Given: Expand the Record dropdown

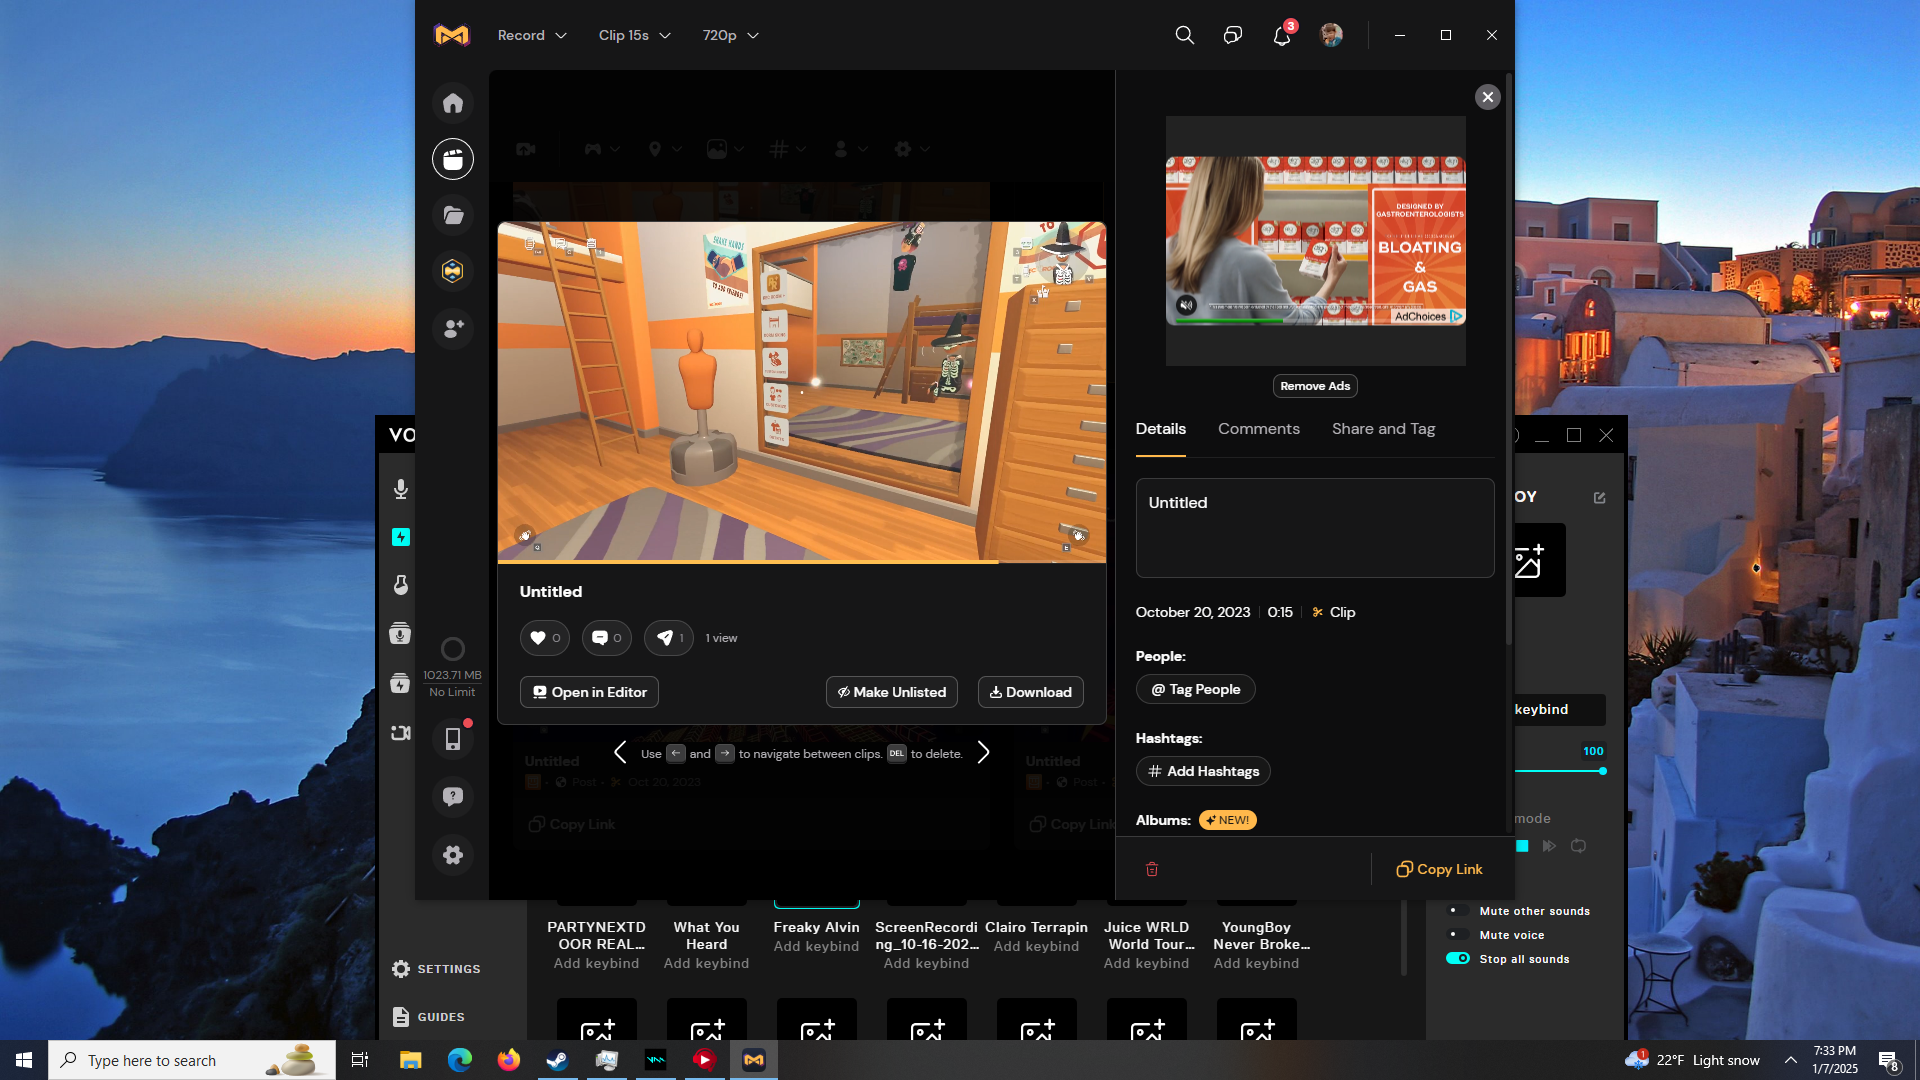Looking at the screenshot, I should tap(532, 36).
